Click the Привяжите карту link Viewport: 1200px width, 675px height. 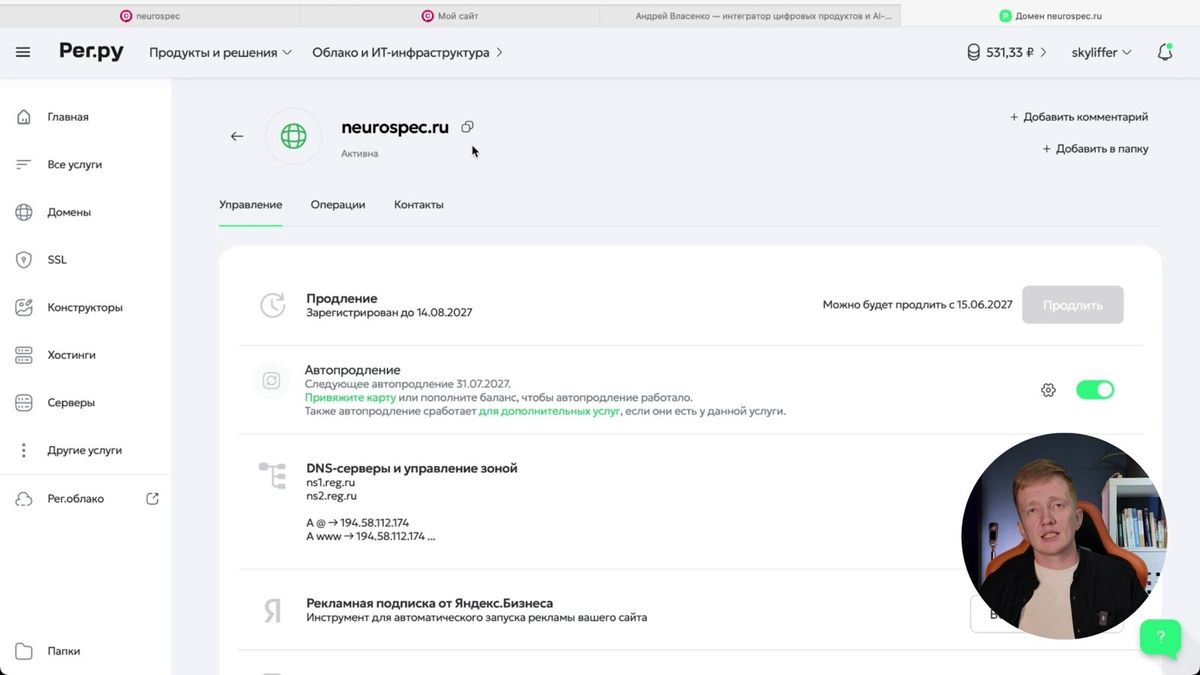coord(350,397)
